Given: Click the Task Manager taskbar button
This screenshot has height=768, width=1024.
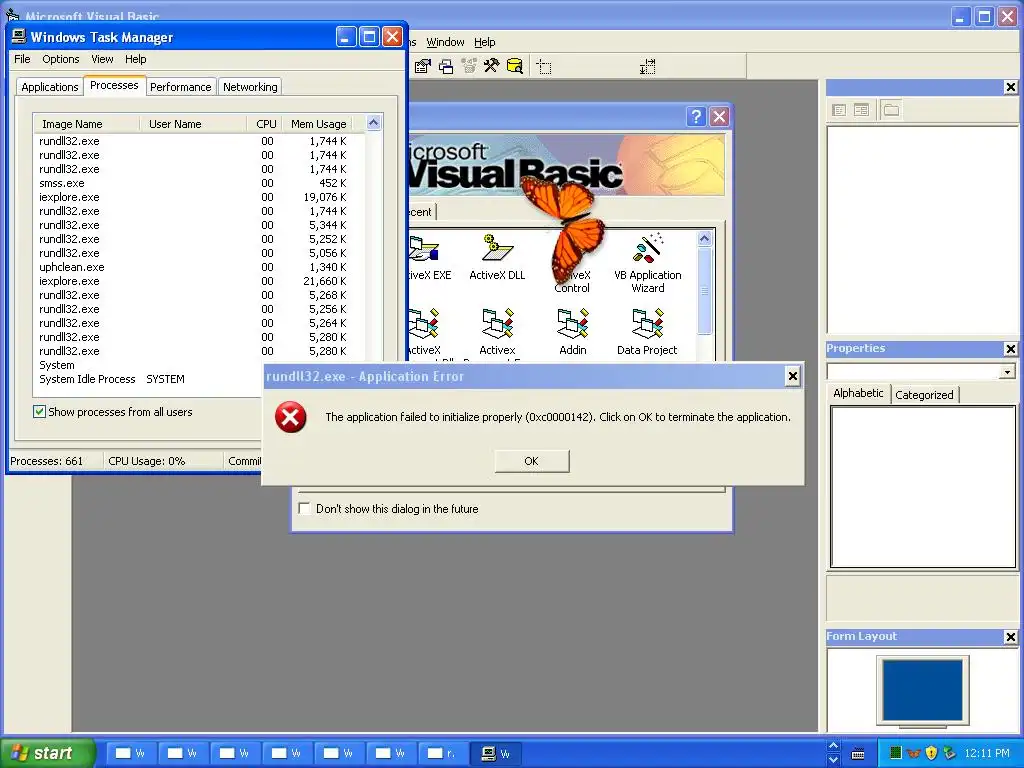Looking at the screenshot, I should pos(496,753).
